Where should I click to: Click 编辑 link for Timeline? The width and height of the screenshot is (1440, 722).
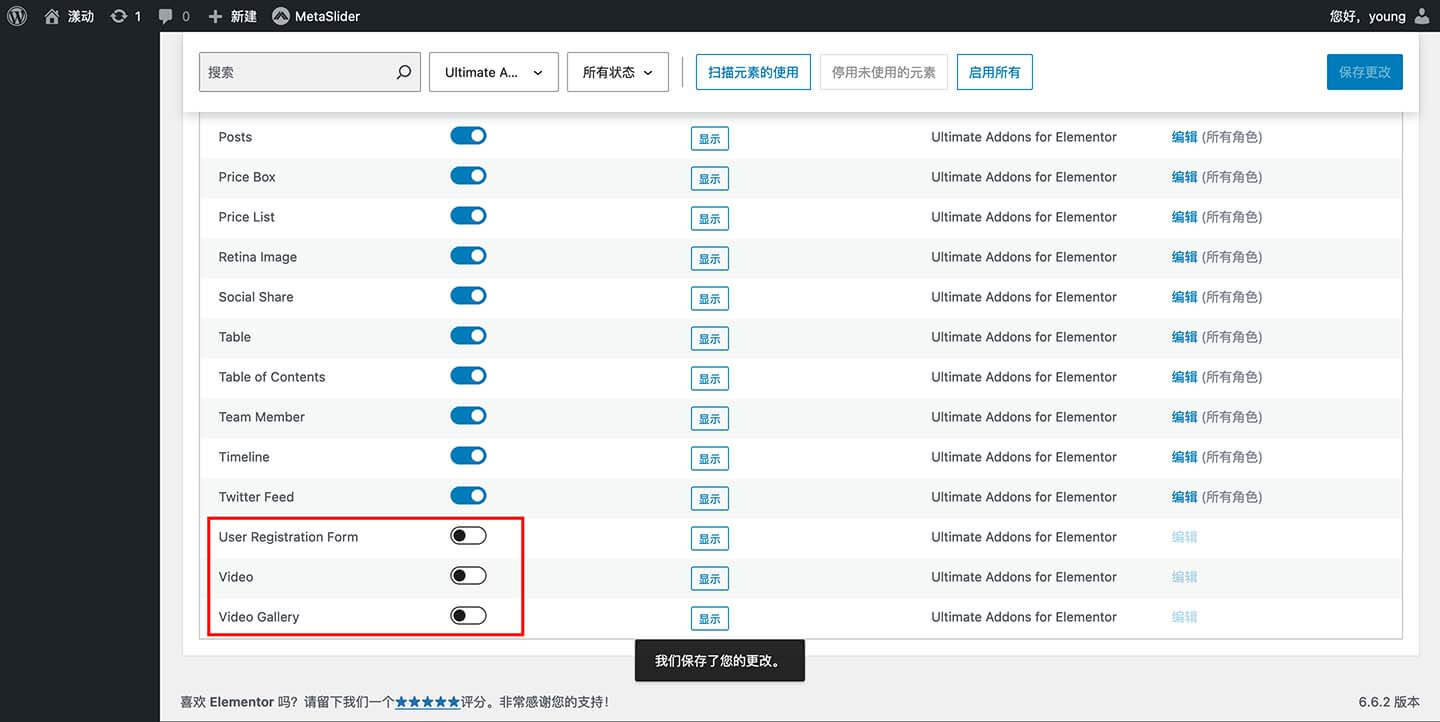tap(1185, 457)
